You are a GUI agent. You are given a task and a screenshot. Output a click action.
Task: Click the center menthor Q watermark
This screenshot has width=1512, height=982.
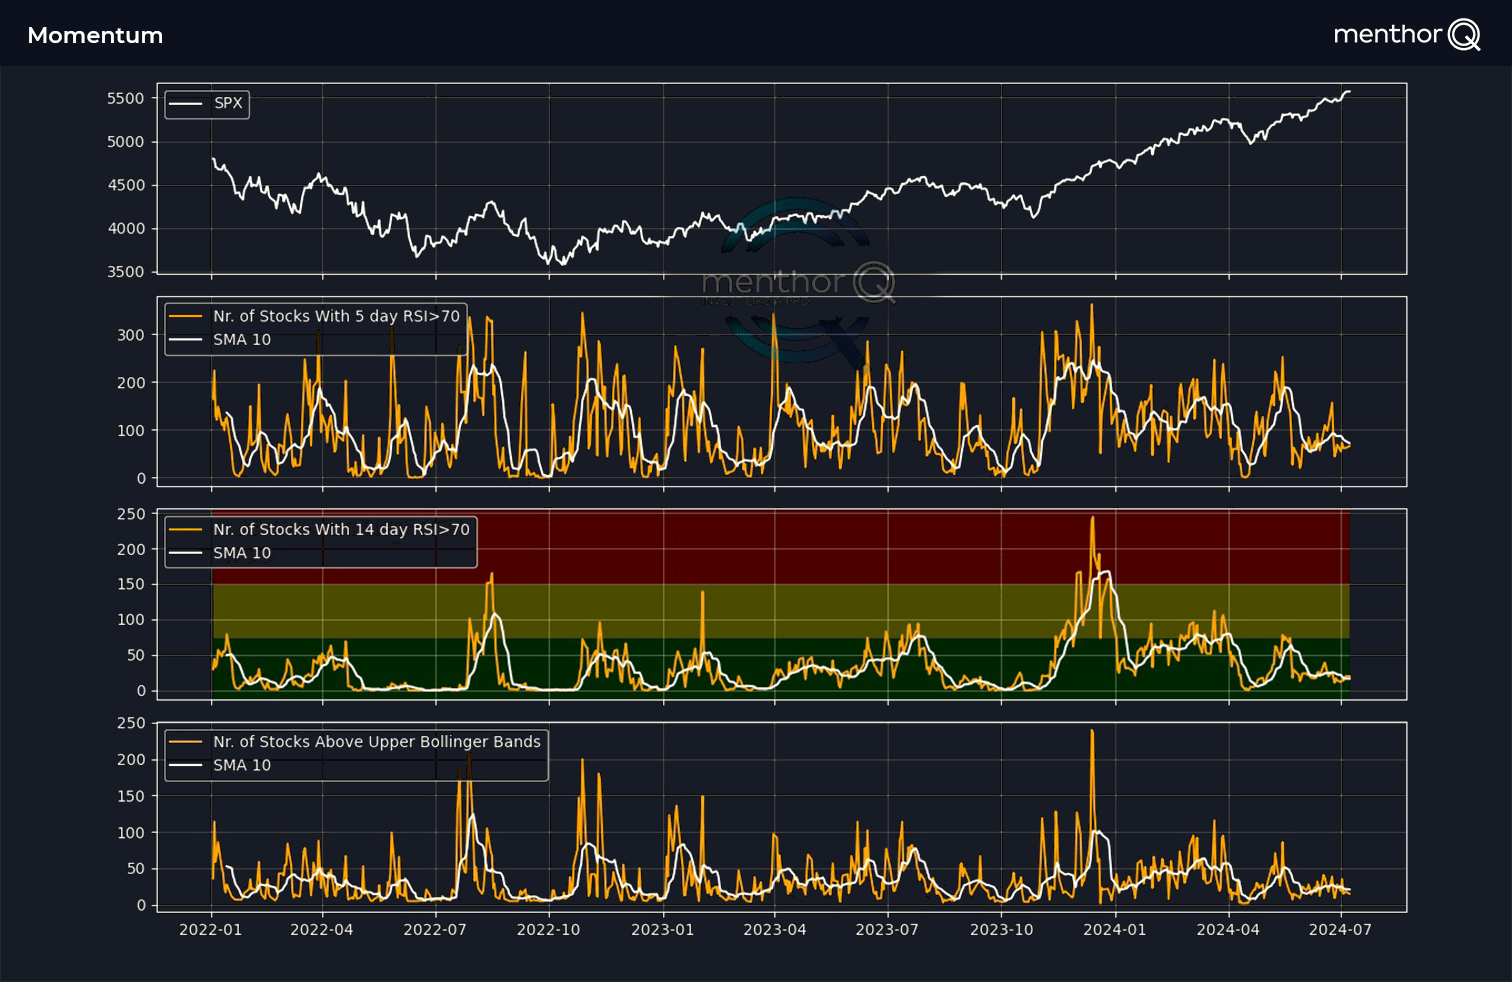(x=797, y=283)
